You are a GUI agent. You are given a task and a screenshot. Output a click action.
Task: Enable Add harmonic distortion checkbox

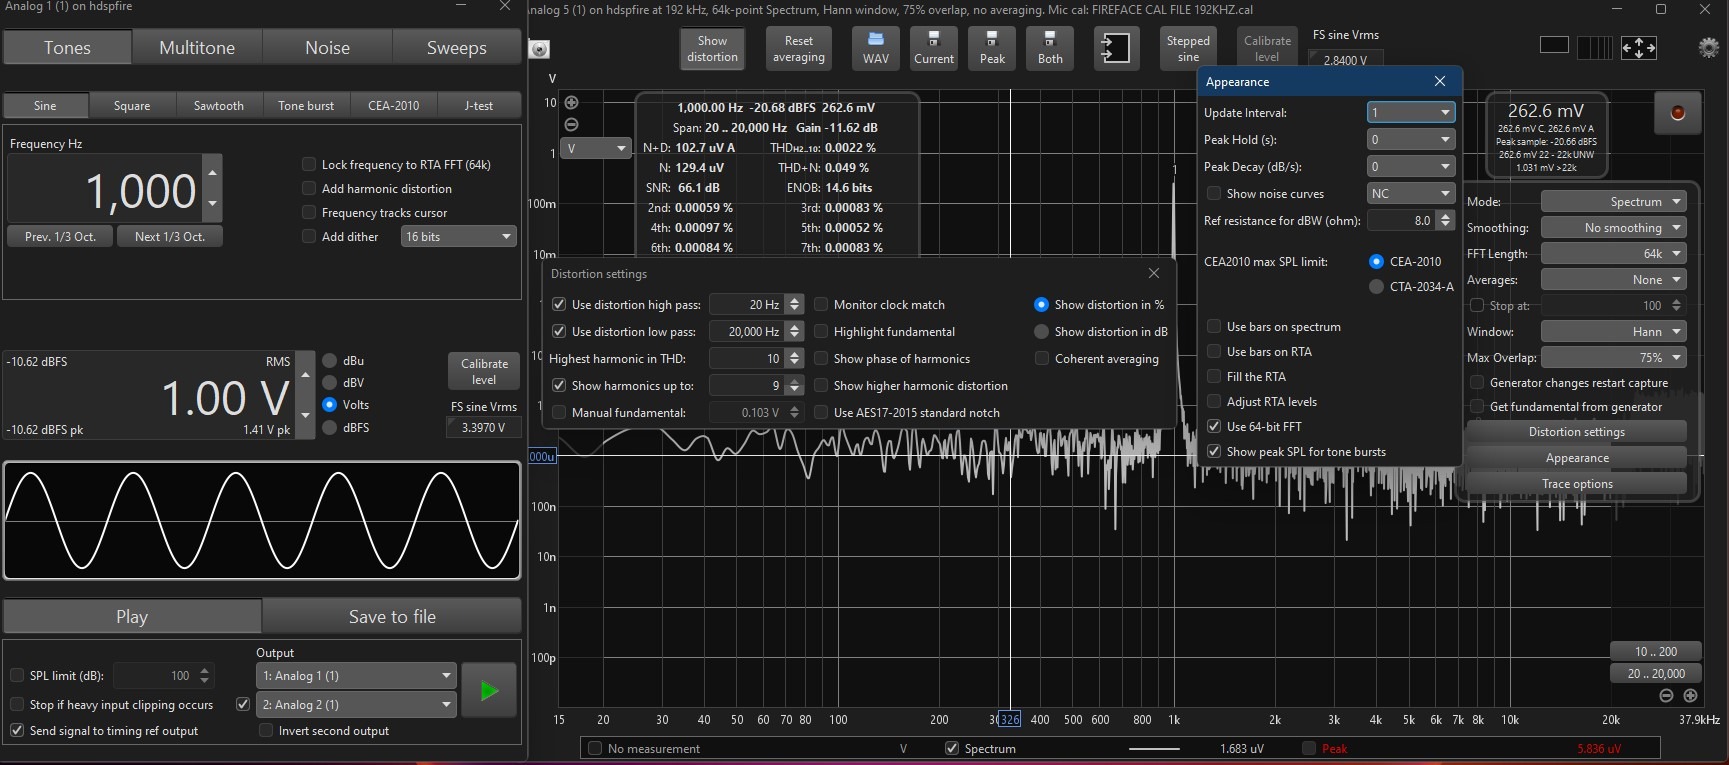coord(309,188)
